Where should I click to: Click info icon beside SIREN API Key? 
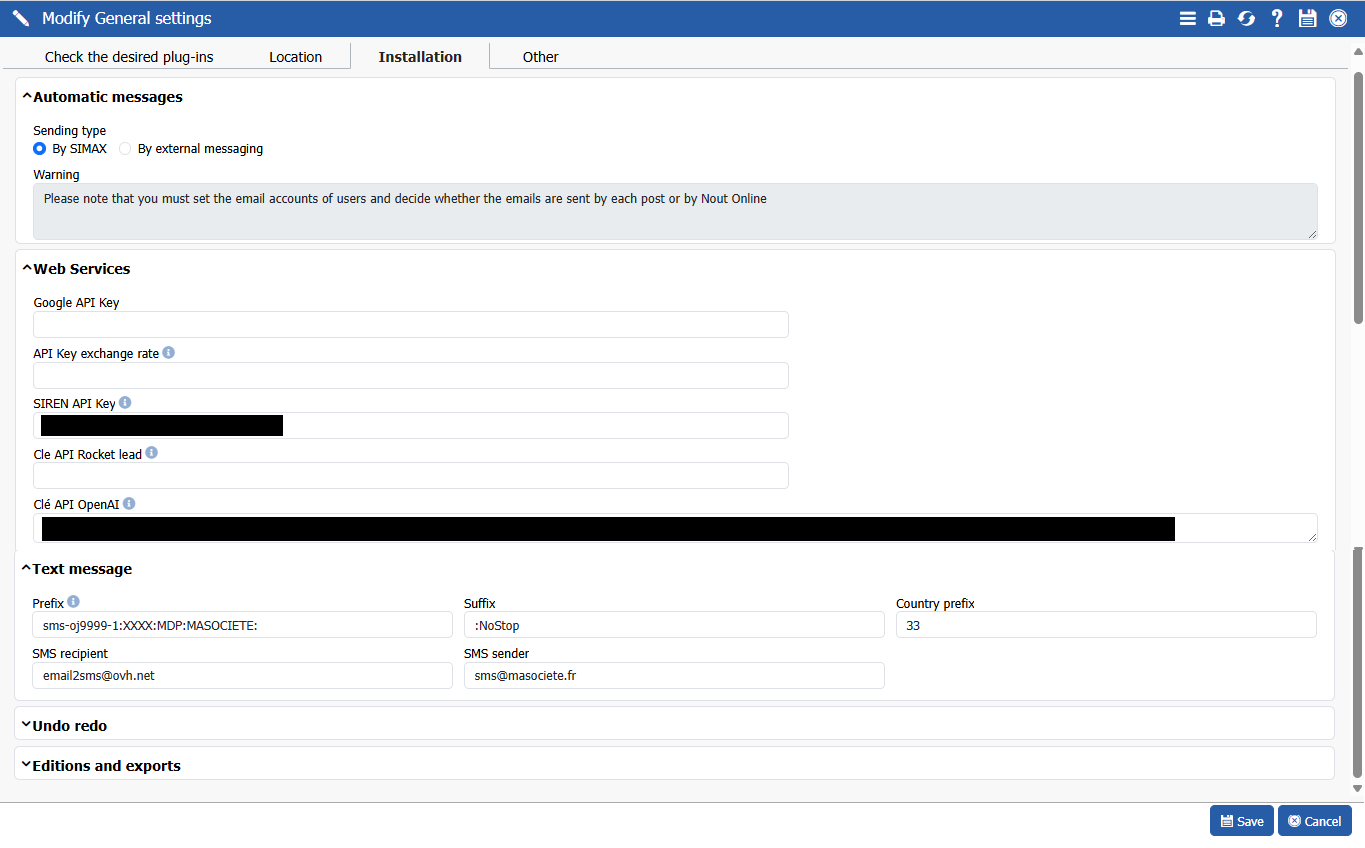click(x=125, y=403)
